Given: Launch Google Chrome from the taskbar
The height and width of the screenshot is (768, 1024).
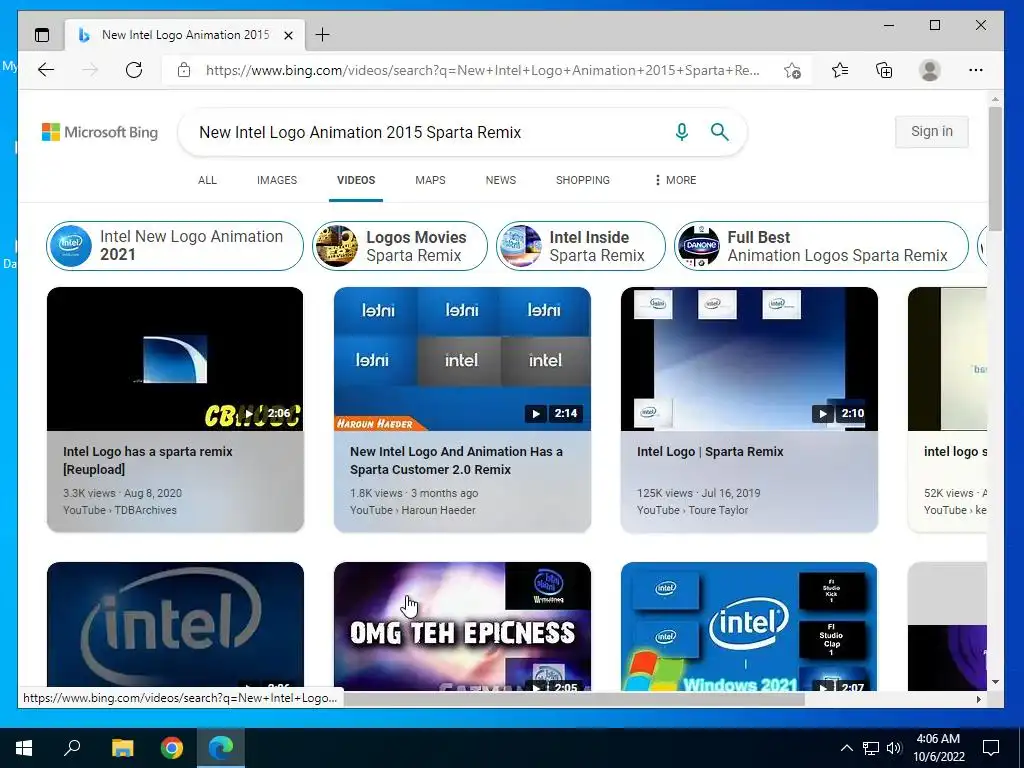Looking at the screenshot, I should click(172, 748).
